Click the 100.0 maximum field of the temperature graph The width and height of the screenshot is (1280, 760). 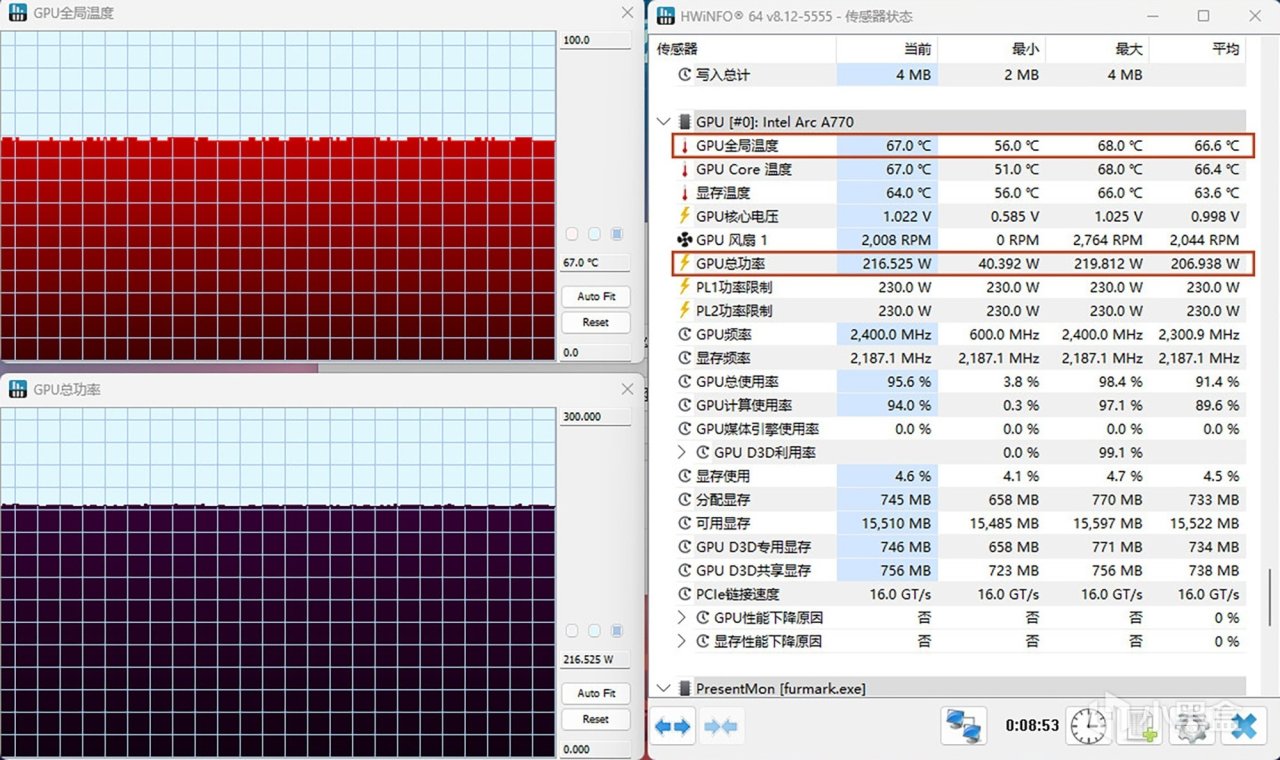pos(595,41)
